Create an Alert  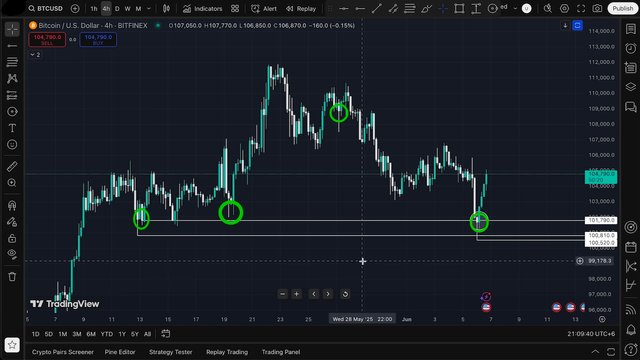tap(264, 9)
